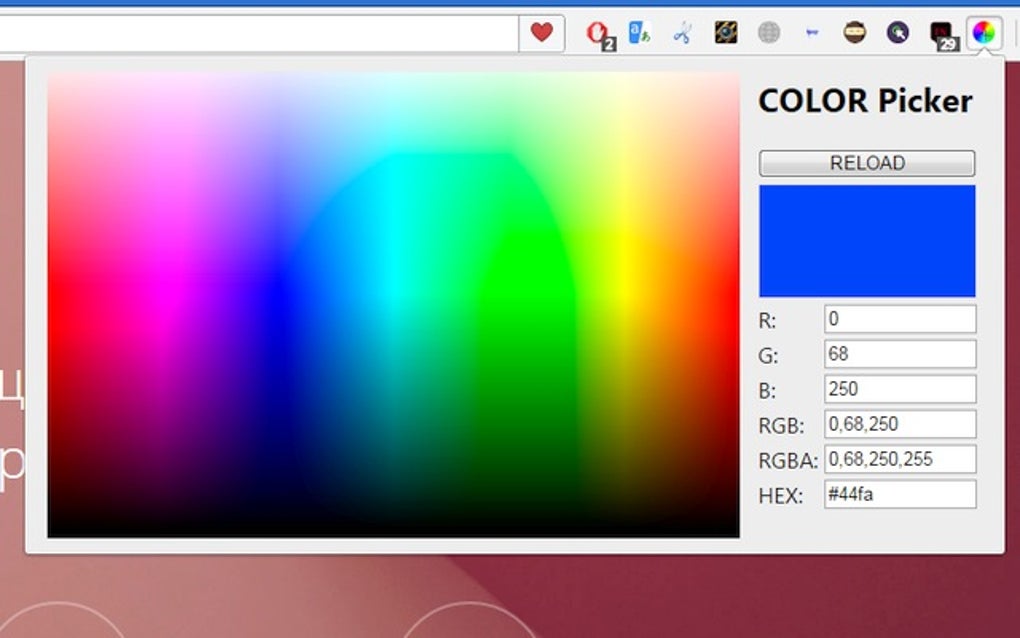Click the ninja extension icon
1020x638 pixels.
855,32
